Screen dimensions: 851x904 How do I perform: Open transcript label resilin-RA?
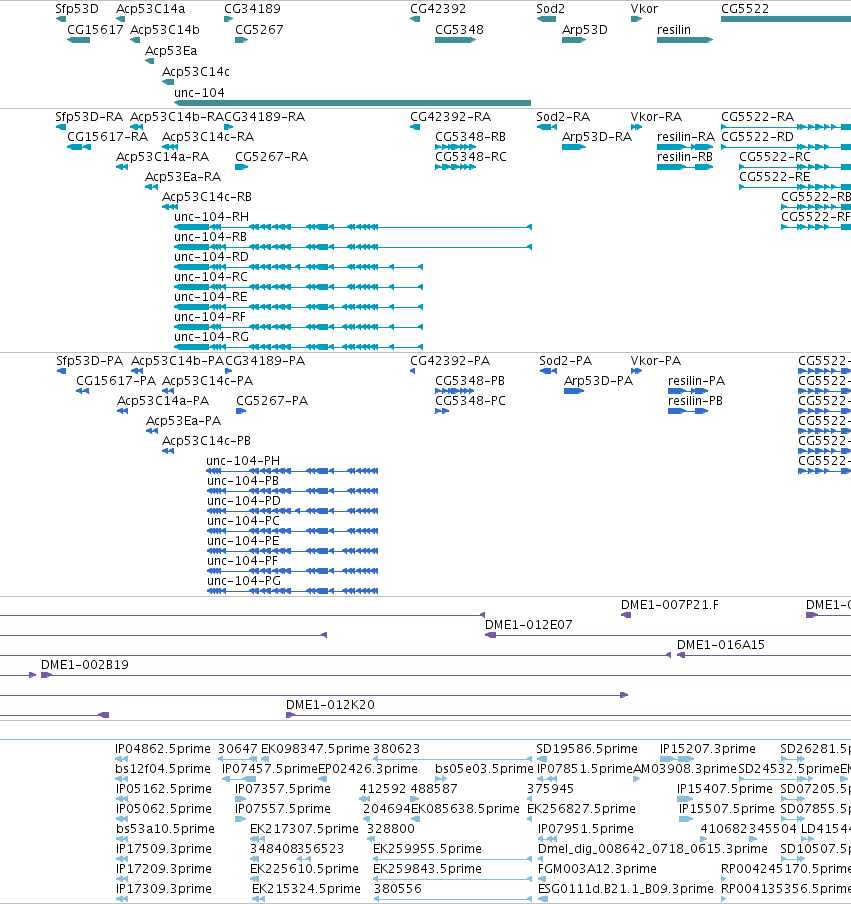tap(686, 137)
